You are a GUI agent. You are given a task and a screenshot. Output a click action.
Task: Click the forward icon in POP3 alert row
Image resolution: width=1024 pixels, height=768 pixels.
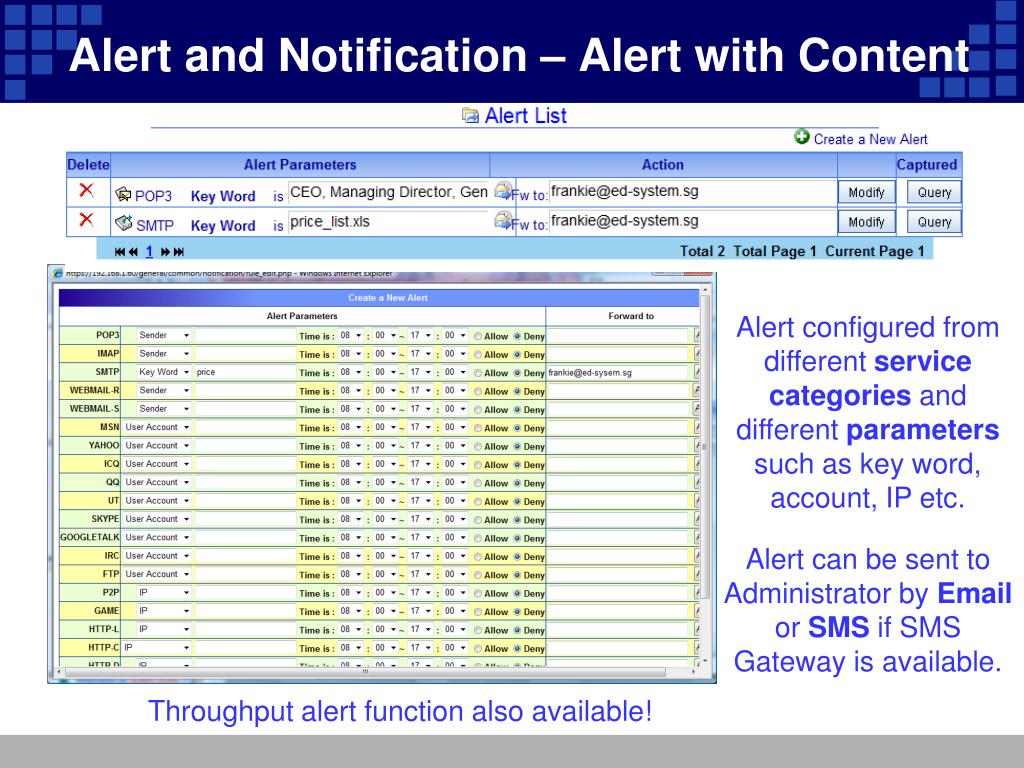click(502, 191)
